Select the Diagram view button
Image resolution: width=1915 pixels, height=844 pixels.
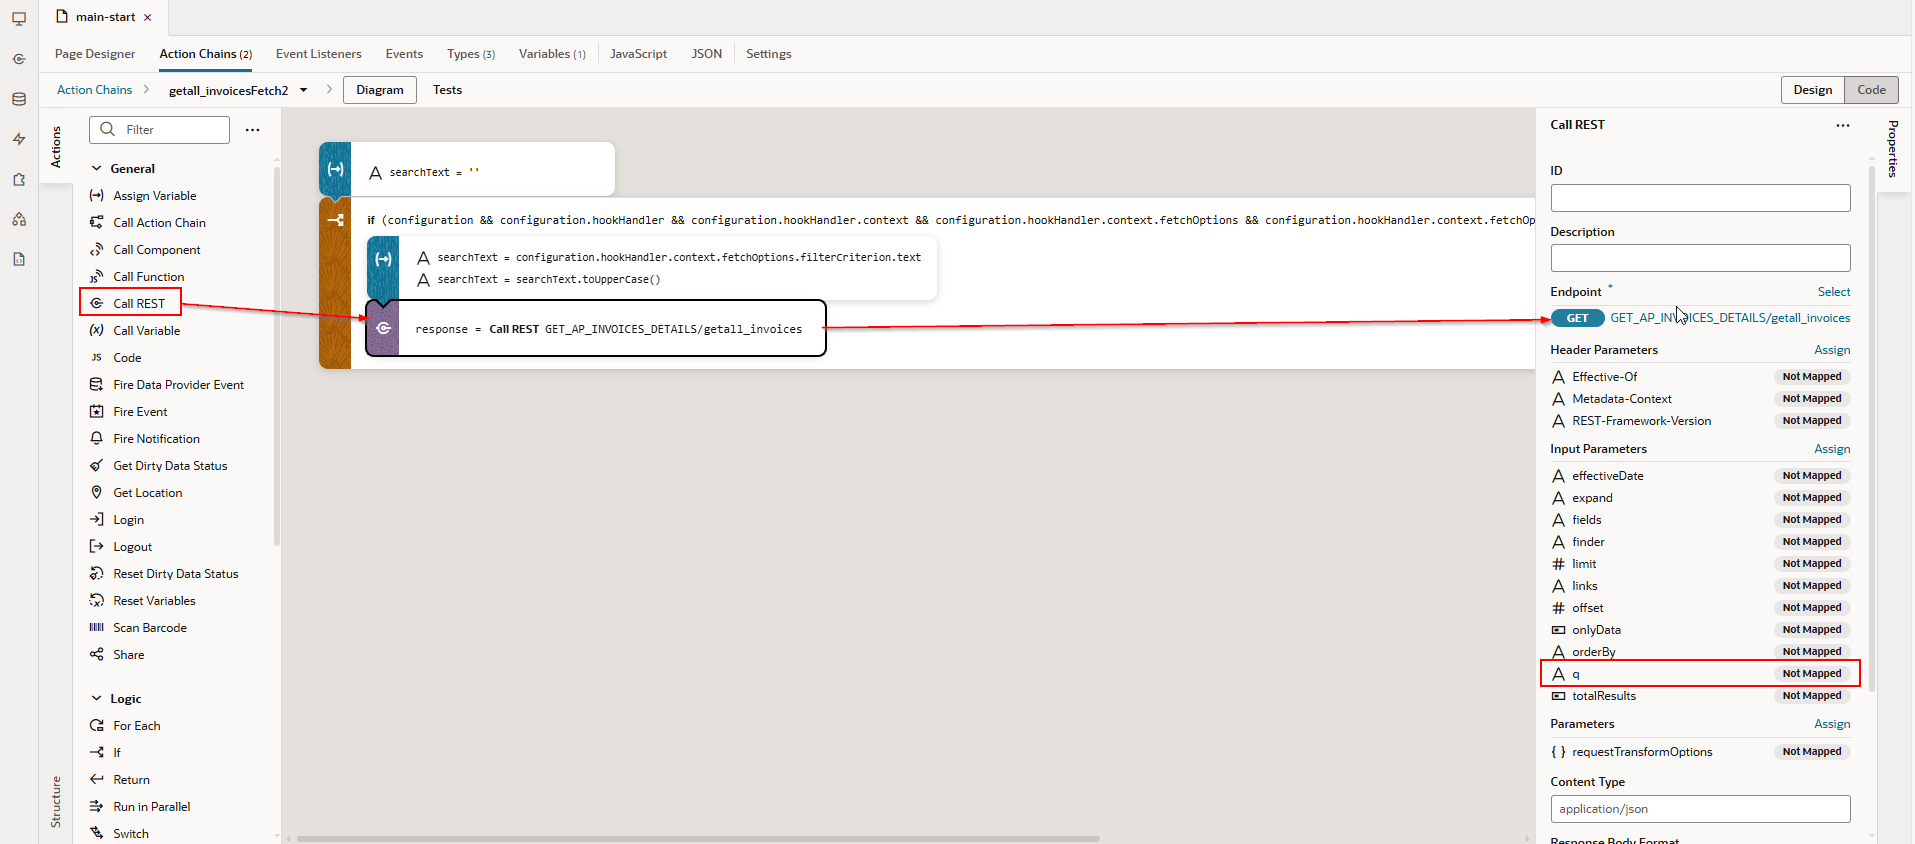click(380, 90)
